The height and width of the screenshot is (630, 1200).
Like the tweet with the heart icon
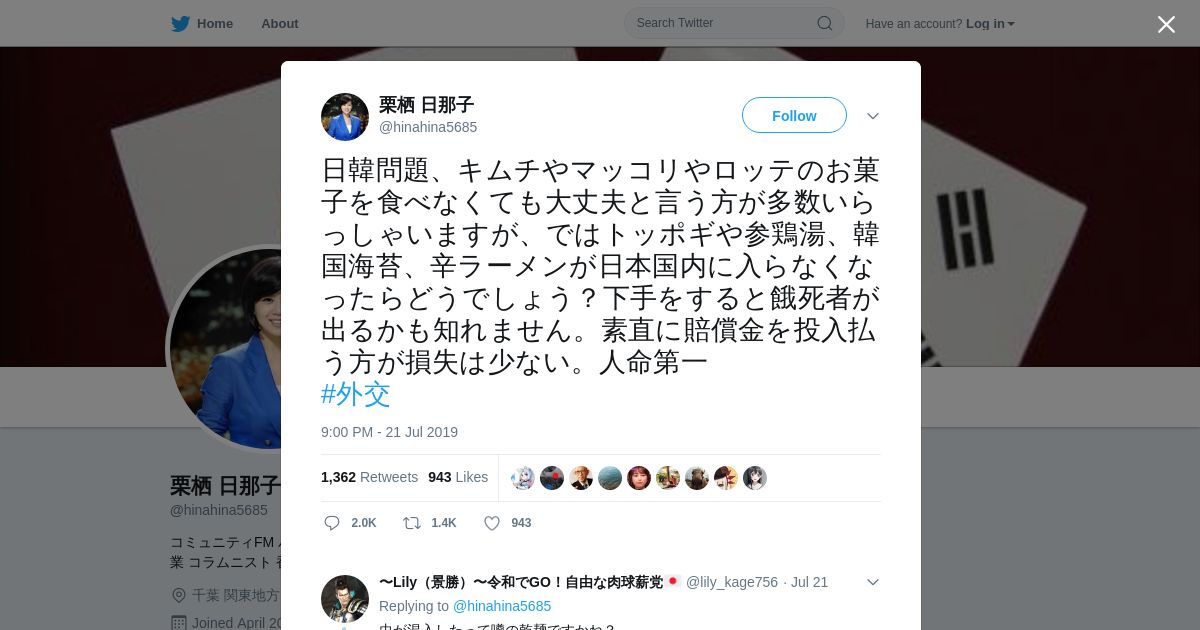pyautogui.click(x=492, y=523)
